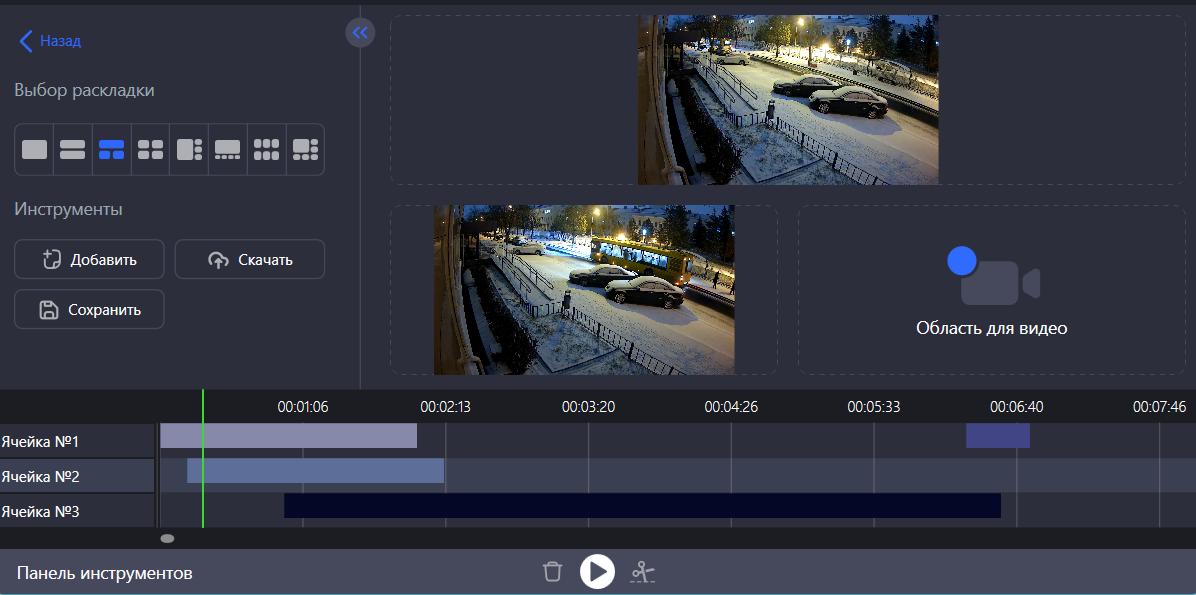Choose the 2x2 grid layout
Image resolution: width=1196 pixels, height=595 pixels.
pyautogui.click(x=150, y=150)
